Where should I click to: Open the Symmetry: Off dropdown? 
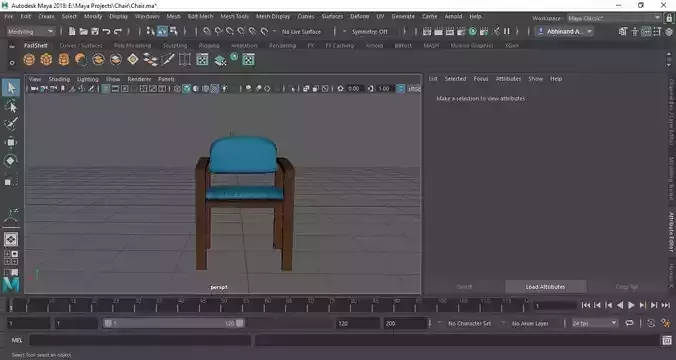tap(370, 31)
